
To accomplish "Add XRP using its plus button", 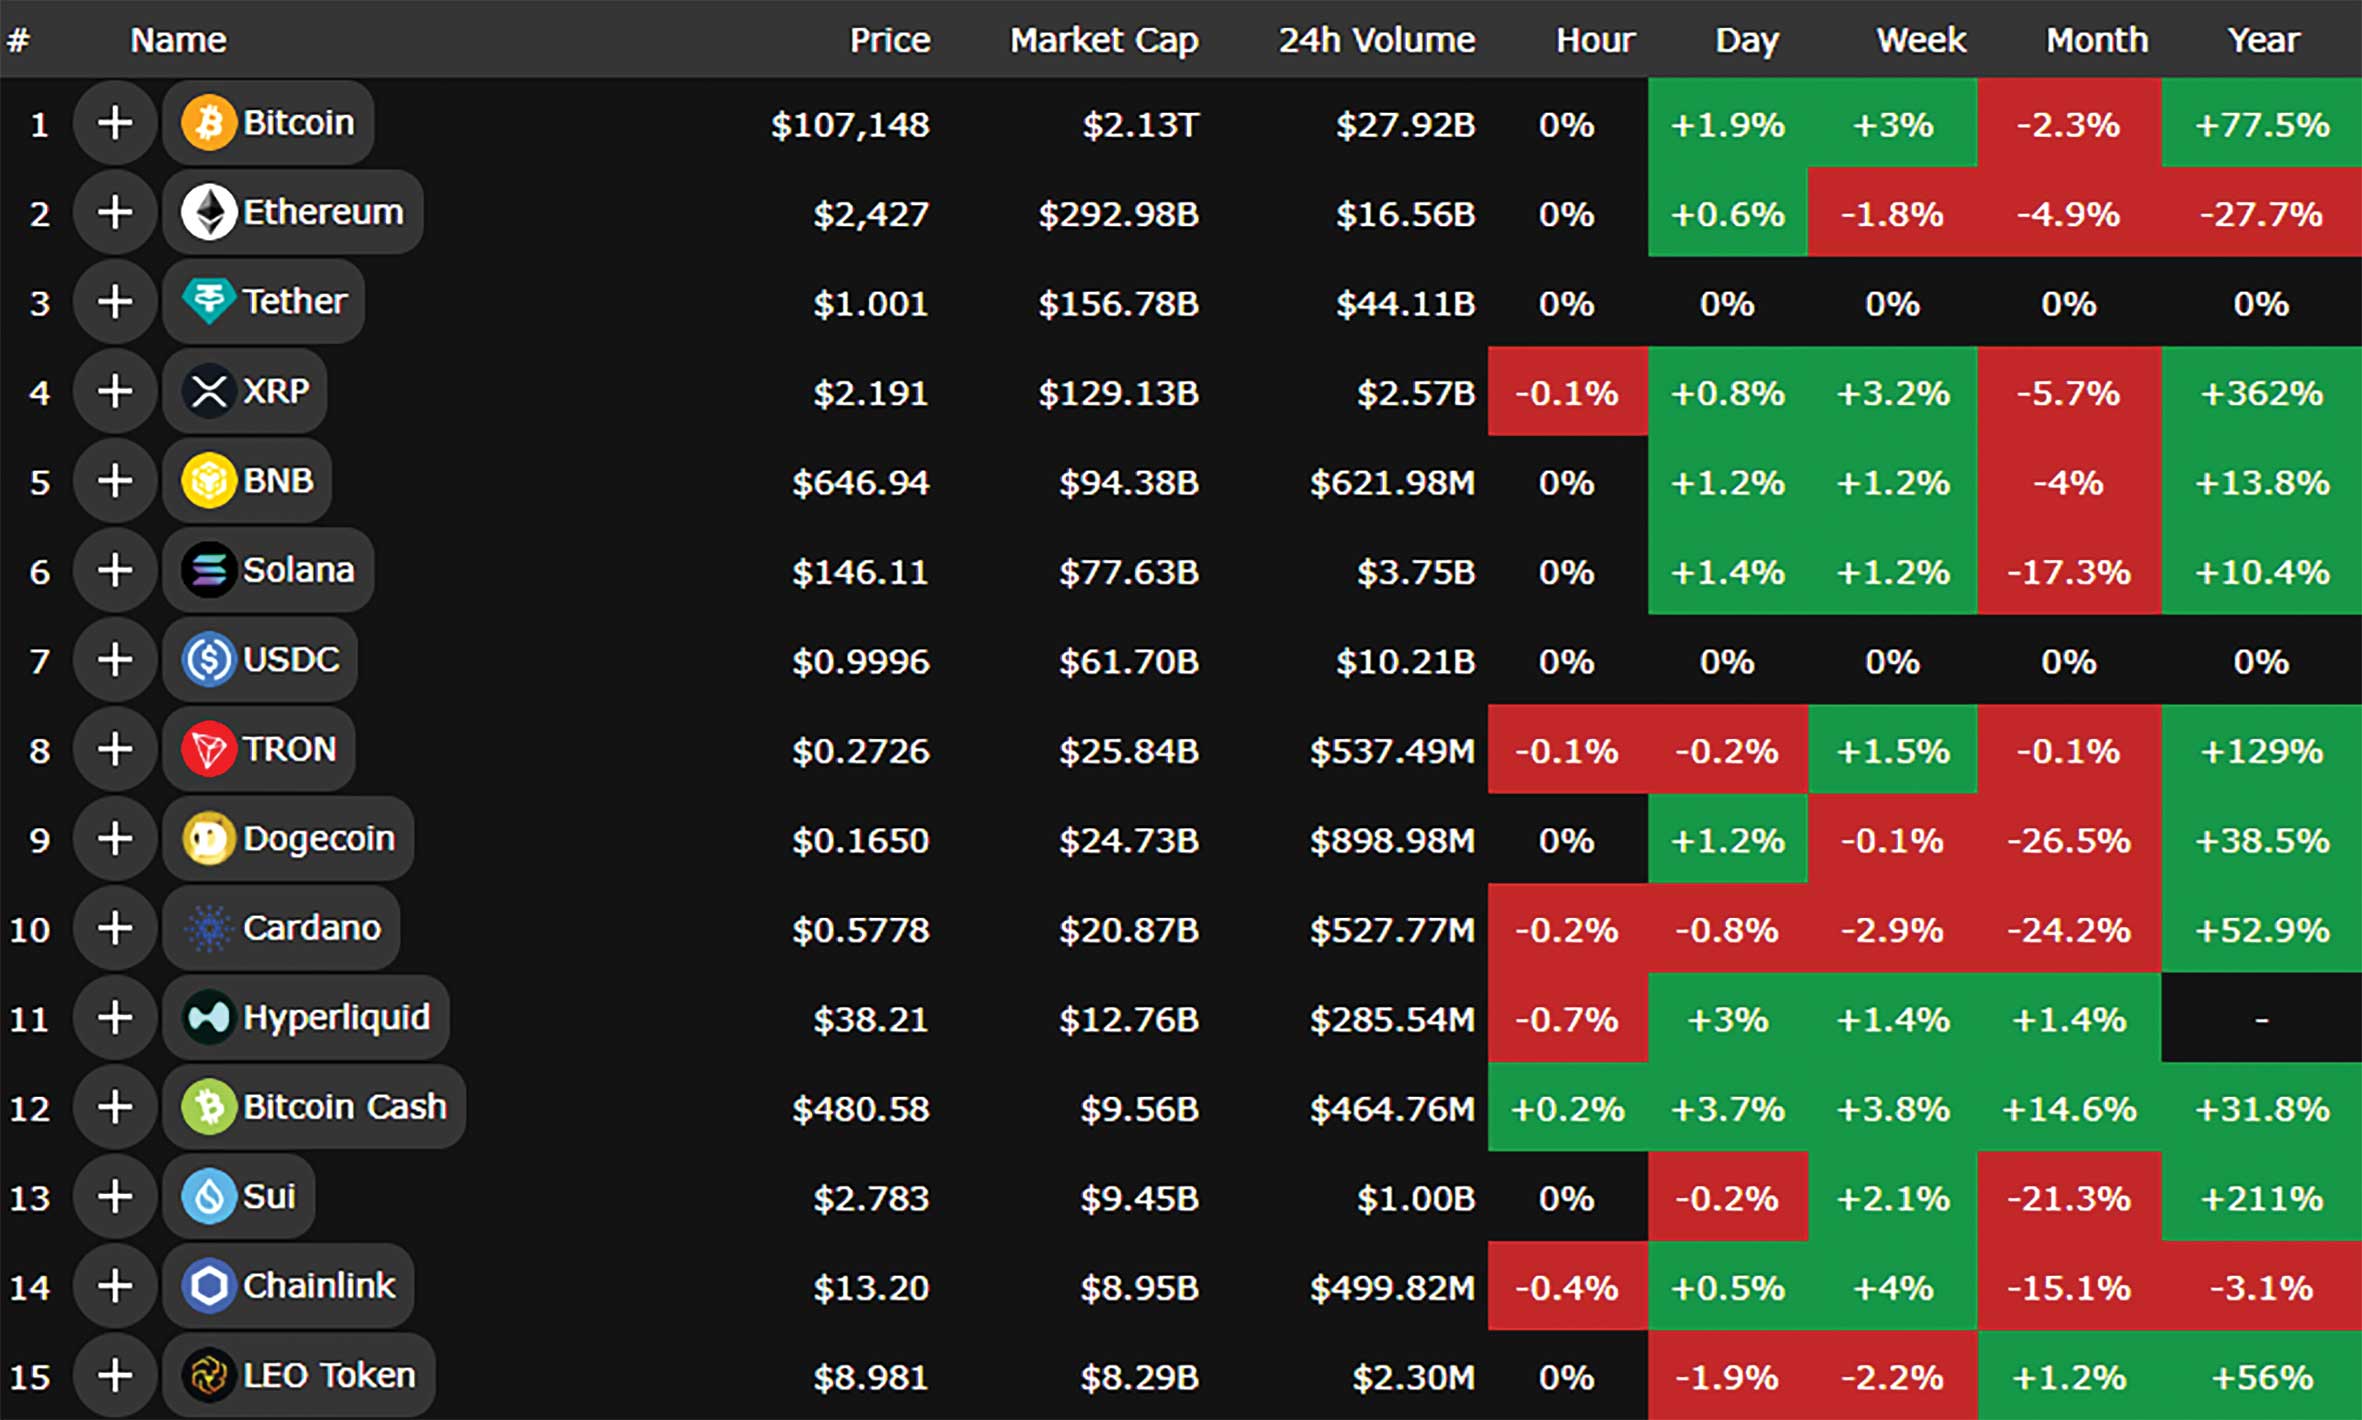I will [x=115, y=391].
